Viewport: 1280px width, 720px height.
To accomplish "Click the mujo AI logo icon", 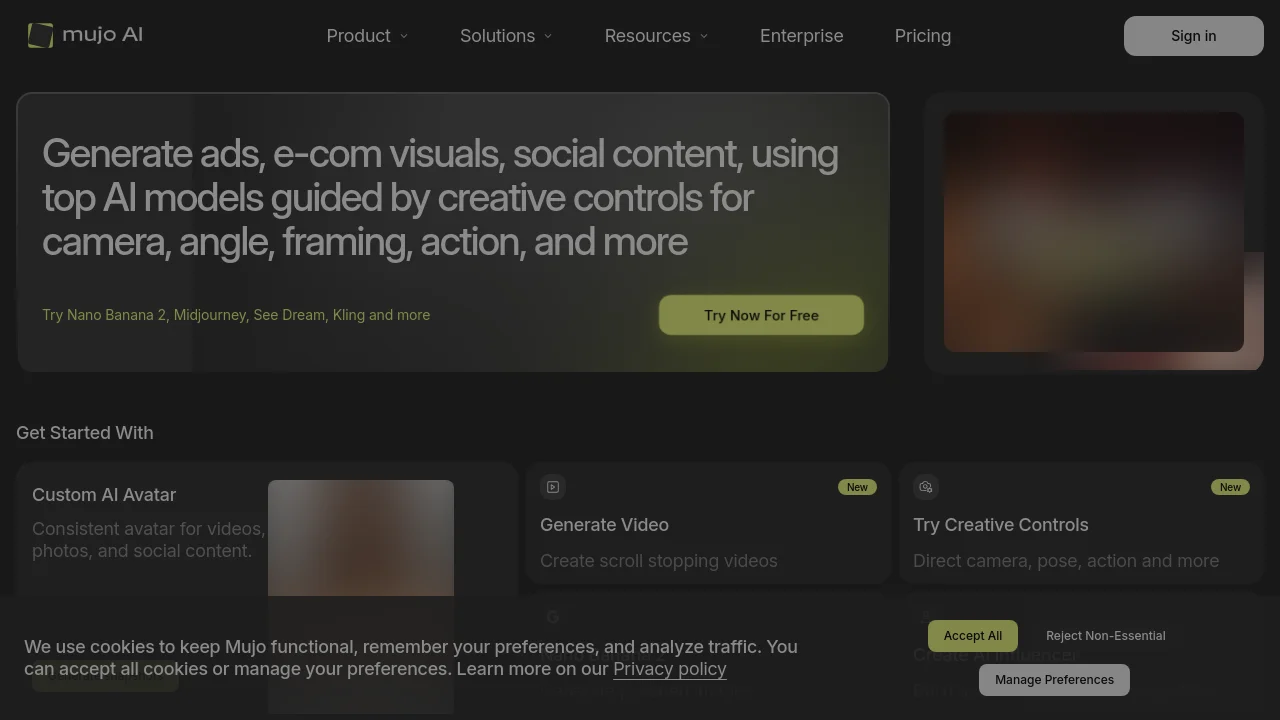I will 40,35.
